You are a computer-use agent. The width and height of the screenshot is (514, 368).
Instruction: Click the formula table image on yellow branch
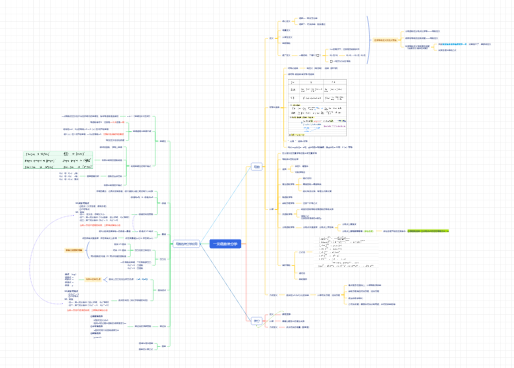pyautogui.click(x=317, y=108)
